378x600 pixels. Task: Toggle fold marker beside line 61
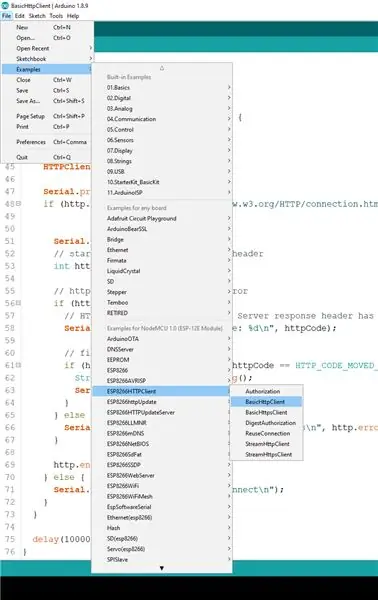tap(18, 365)
